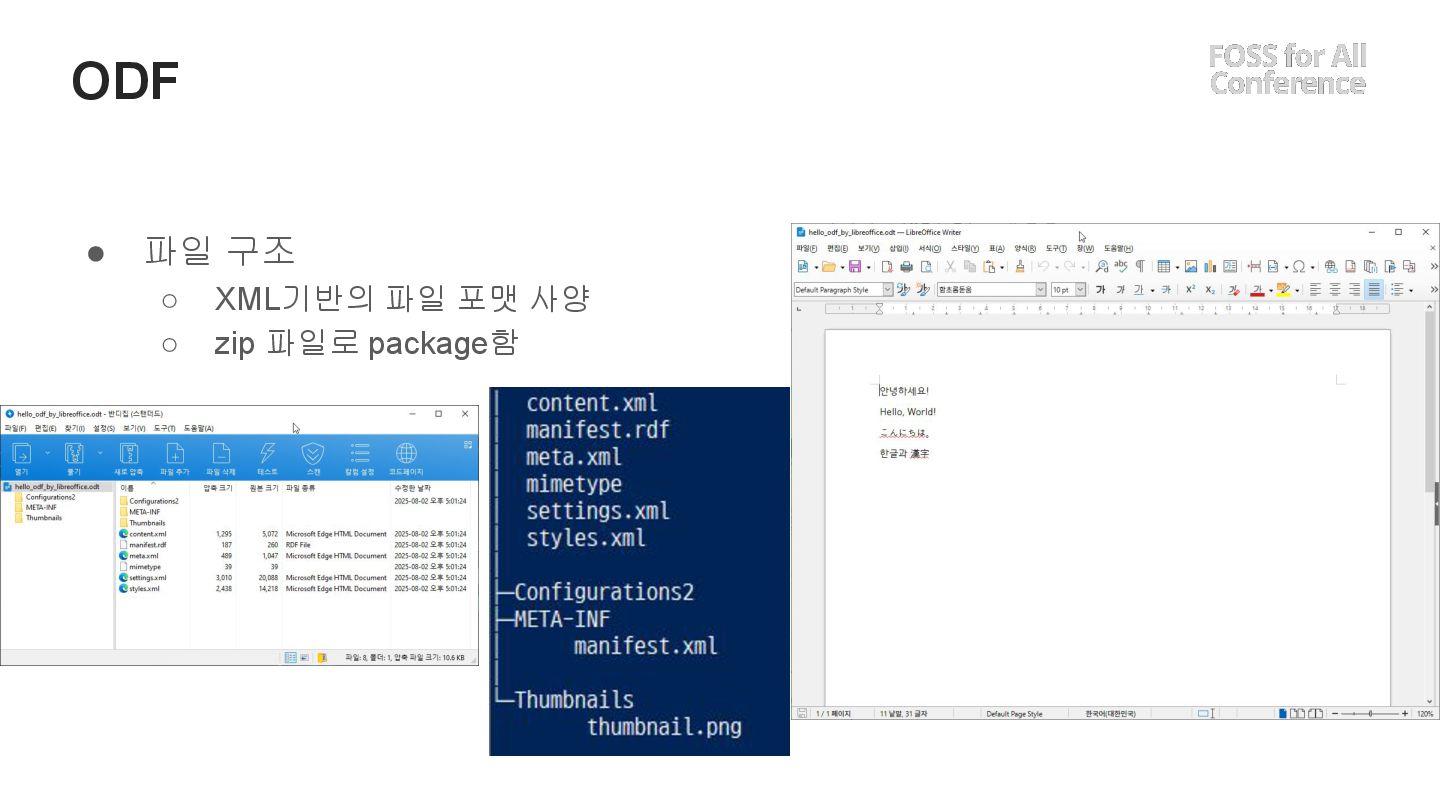Toggle Writer Formatting Marks pilcrow
The width and height of the screenshot is (1440, 810).
tap(1140, 267)
